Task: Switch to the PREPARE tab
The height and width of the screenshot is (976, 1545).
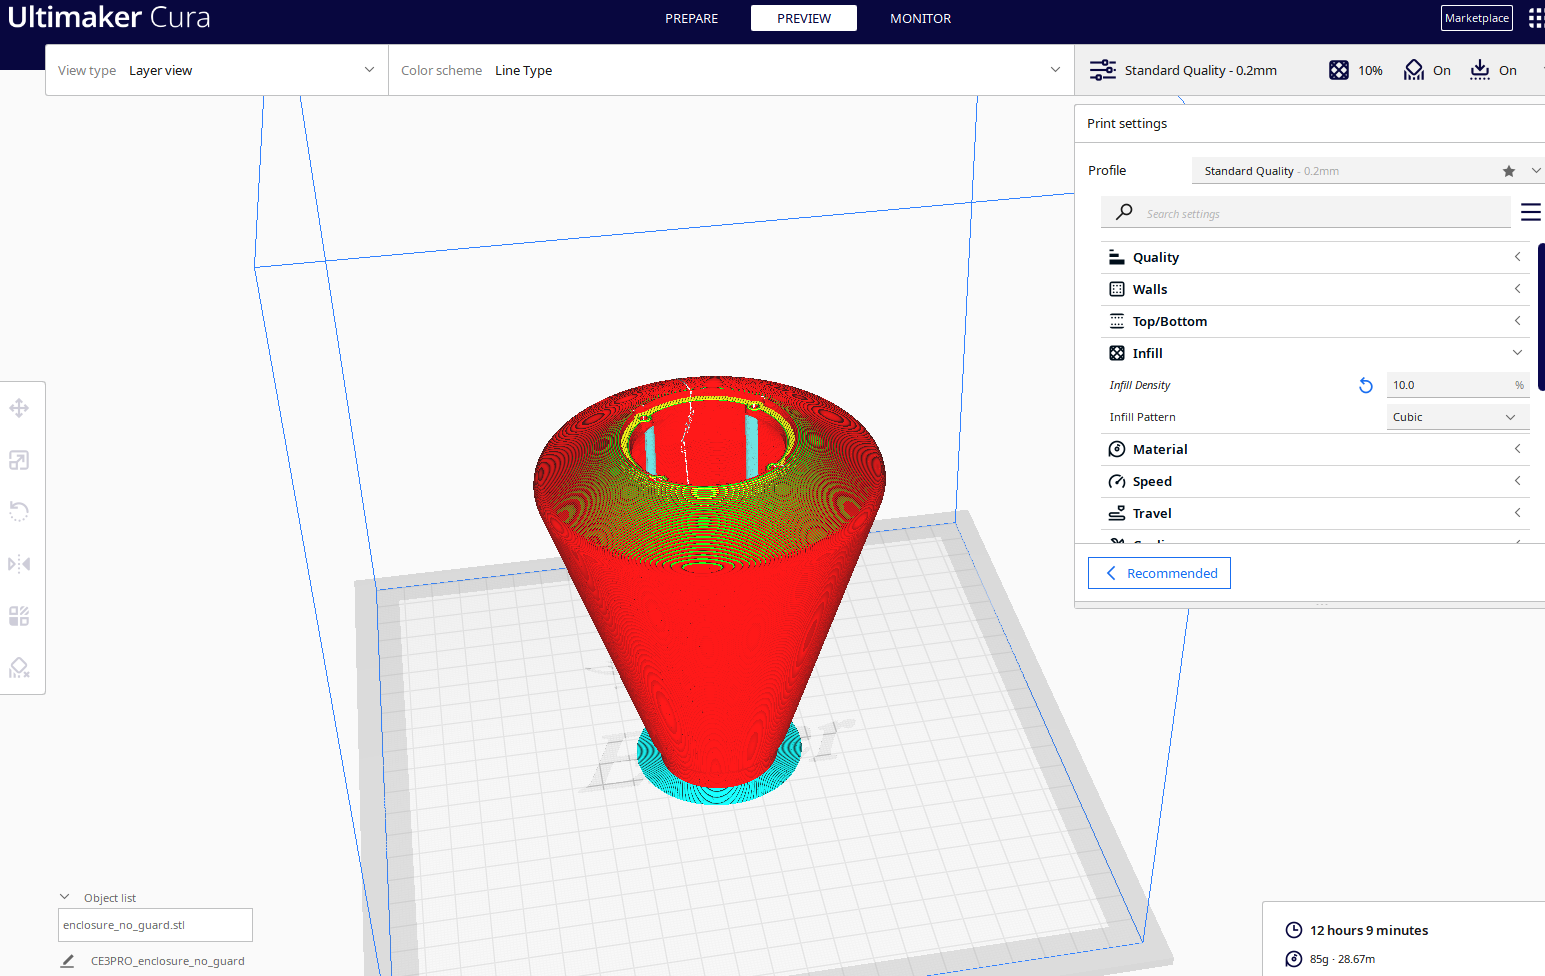Action: pyautogui.click(x=691, y=19)
